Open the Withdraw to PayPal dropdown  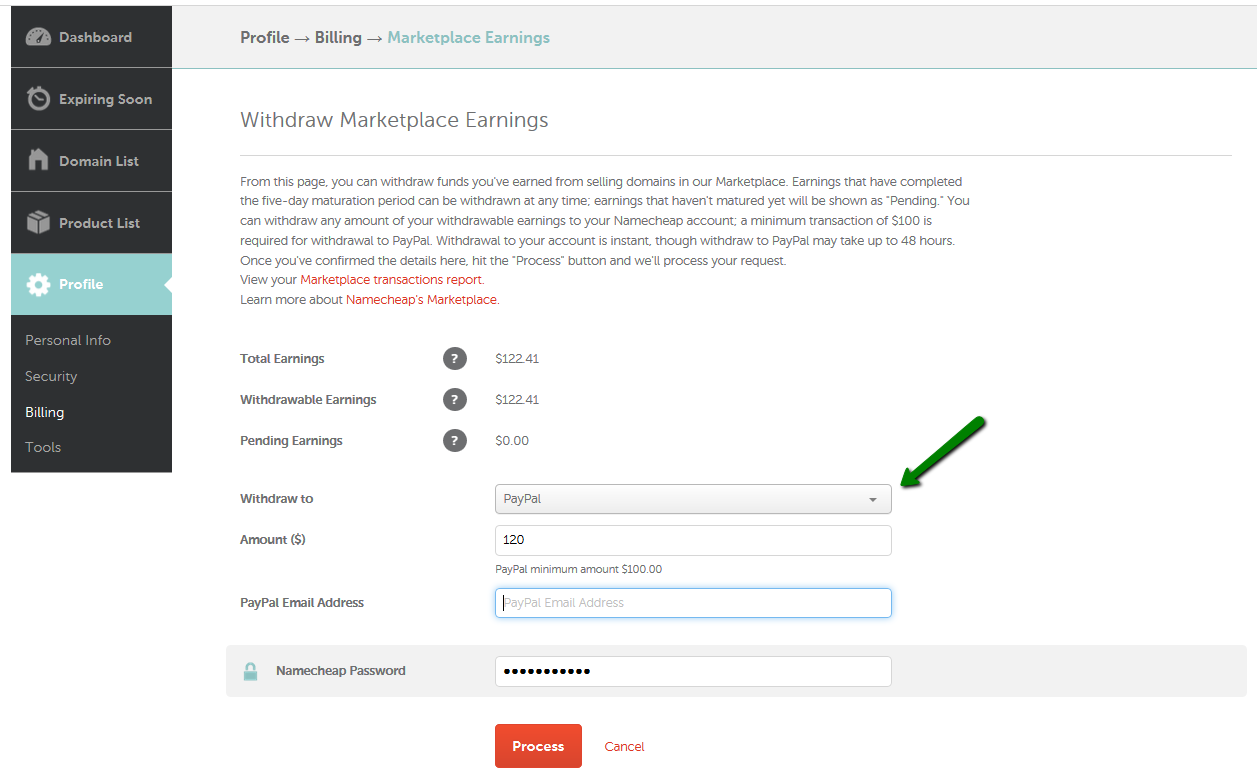(693, 499)
